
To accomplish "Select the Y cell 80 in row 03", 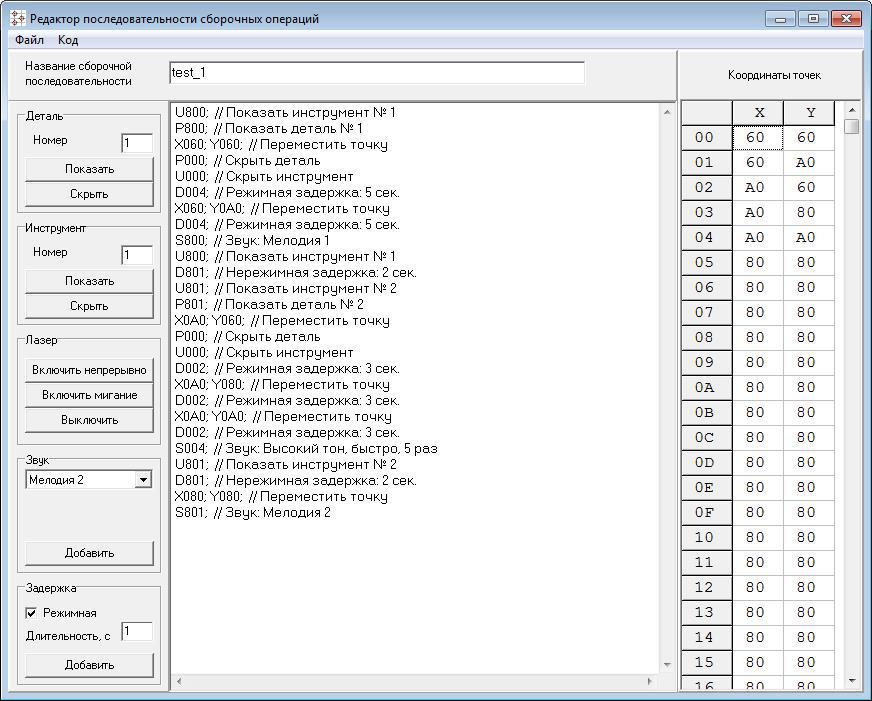I will (809, 213).
